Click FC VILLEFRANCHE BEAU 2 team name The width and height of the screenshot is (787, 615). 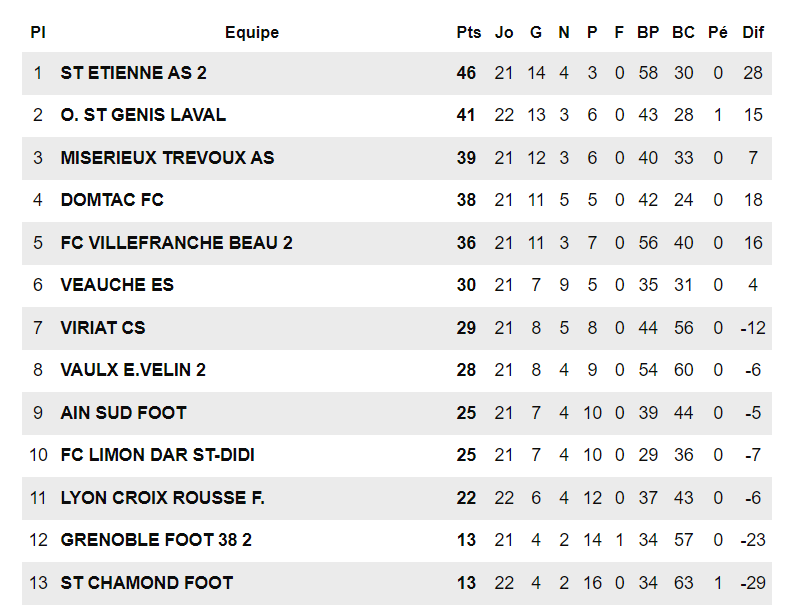click(176, 243)
